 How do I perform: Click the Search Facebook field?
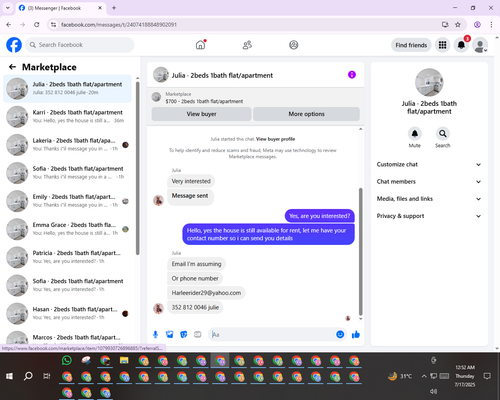pyautogui.click(x=80, y=45)
